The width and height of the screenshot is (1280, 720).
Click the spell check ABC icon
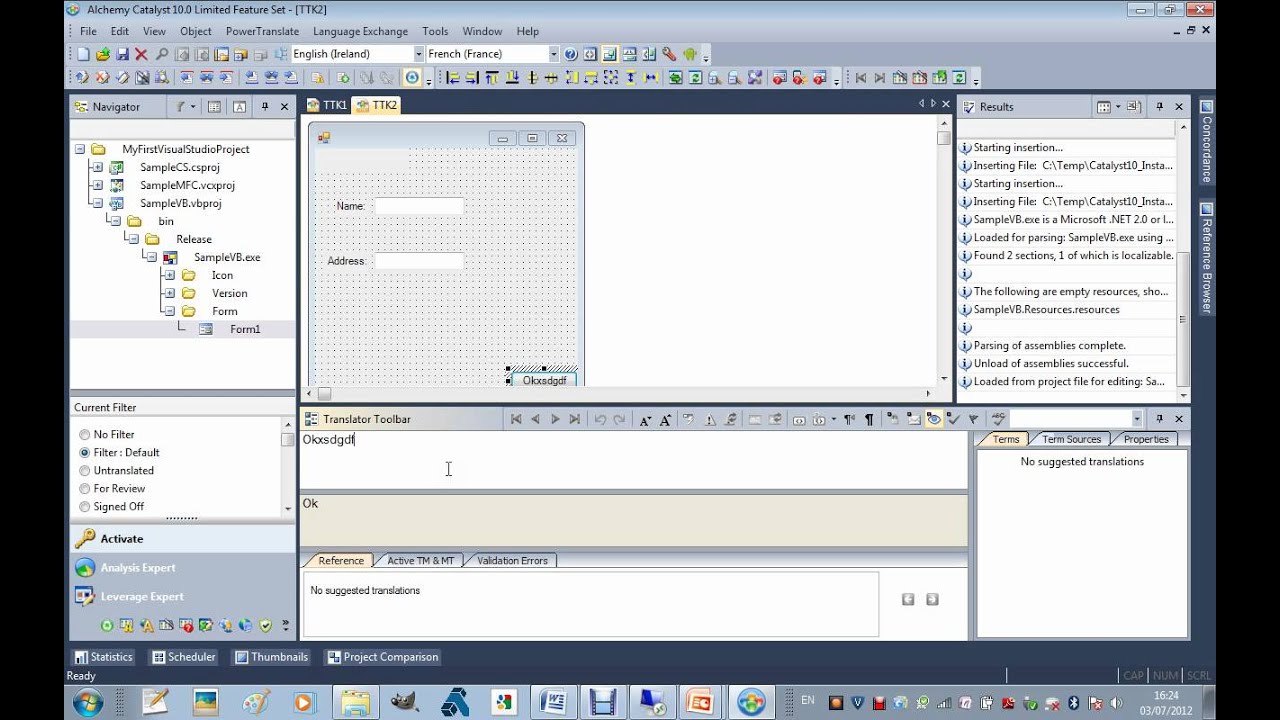point(998,419)
